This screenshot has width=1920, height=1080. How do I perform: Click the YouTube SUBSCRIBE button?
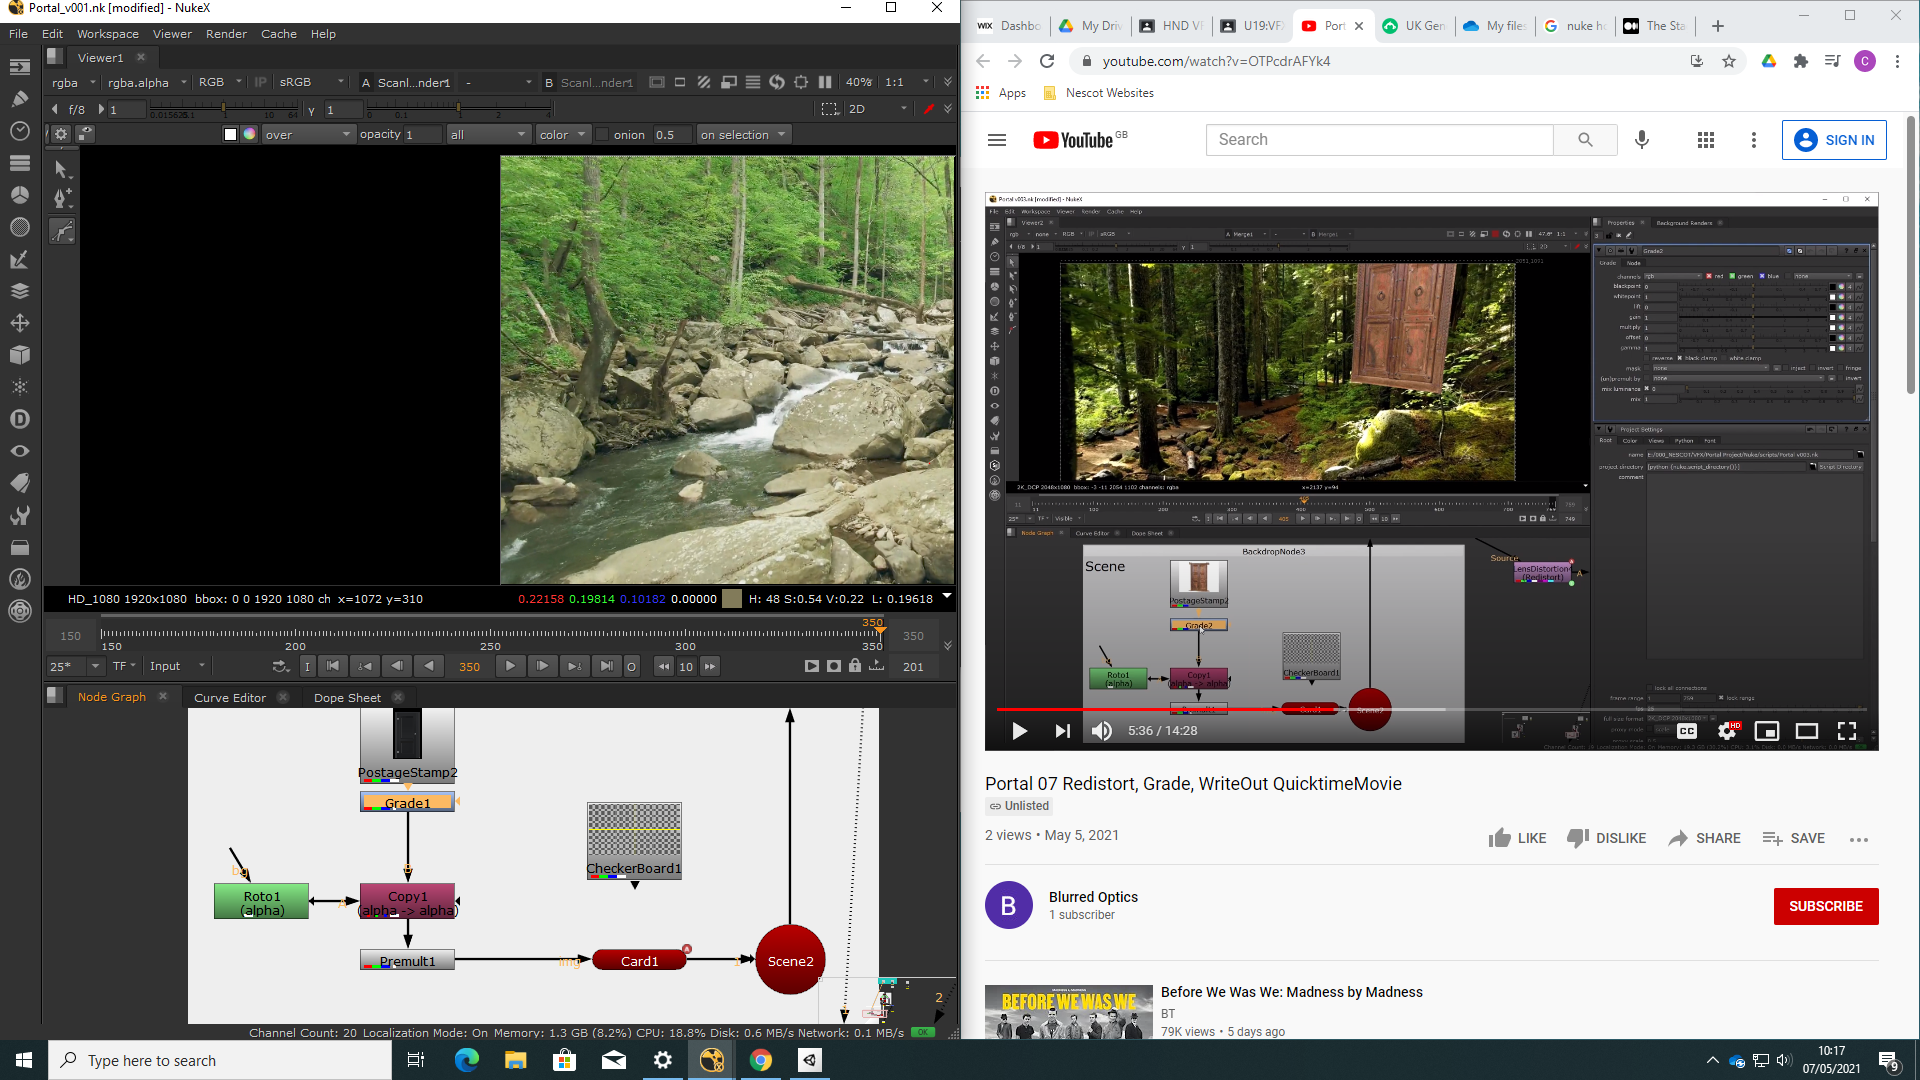coord(1826,906)
